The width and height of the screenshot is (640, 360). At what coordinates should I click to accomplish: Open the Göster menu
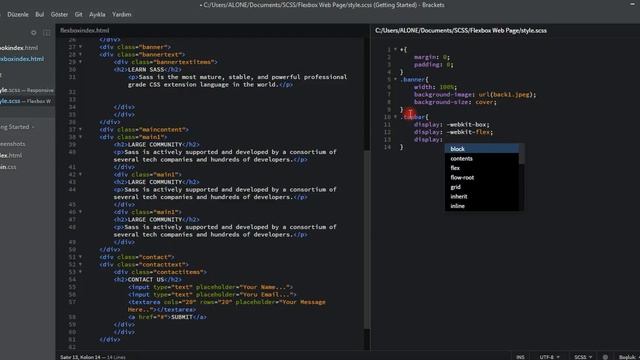(x=59, y=14)
